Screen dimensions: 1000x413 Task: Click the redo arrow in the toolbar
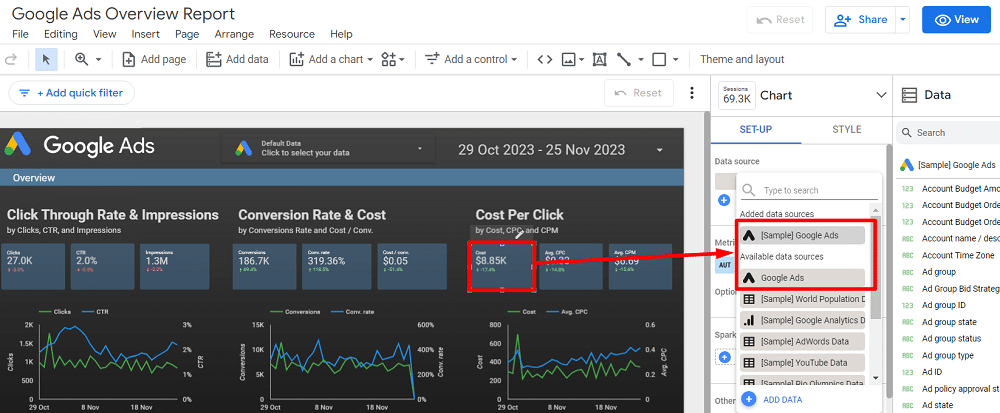(10, 59)
